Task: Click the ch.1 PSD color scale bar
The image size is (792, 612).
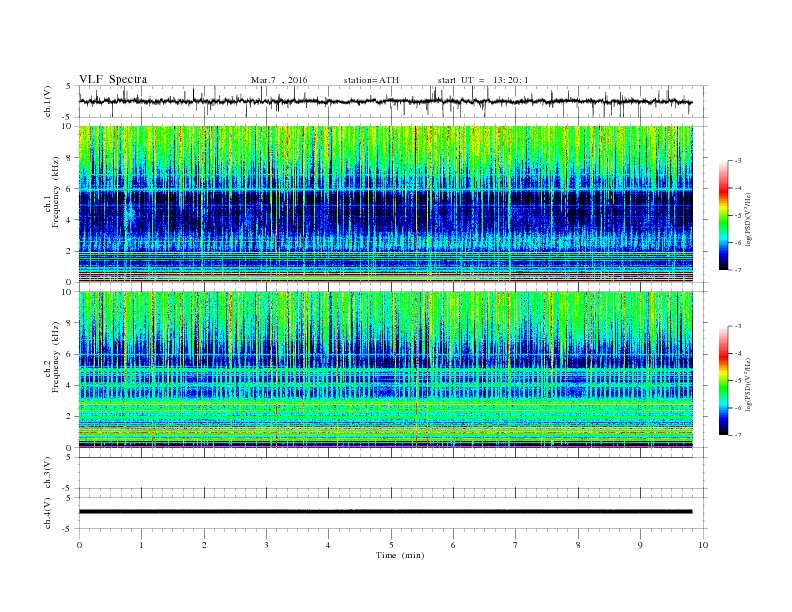Action: [x=723, y=215]
